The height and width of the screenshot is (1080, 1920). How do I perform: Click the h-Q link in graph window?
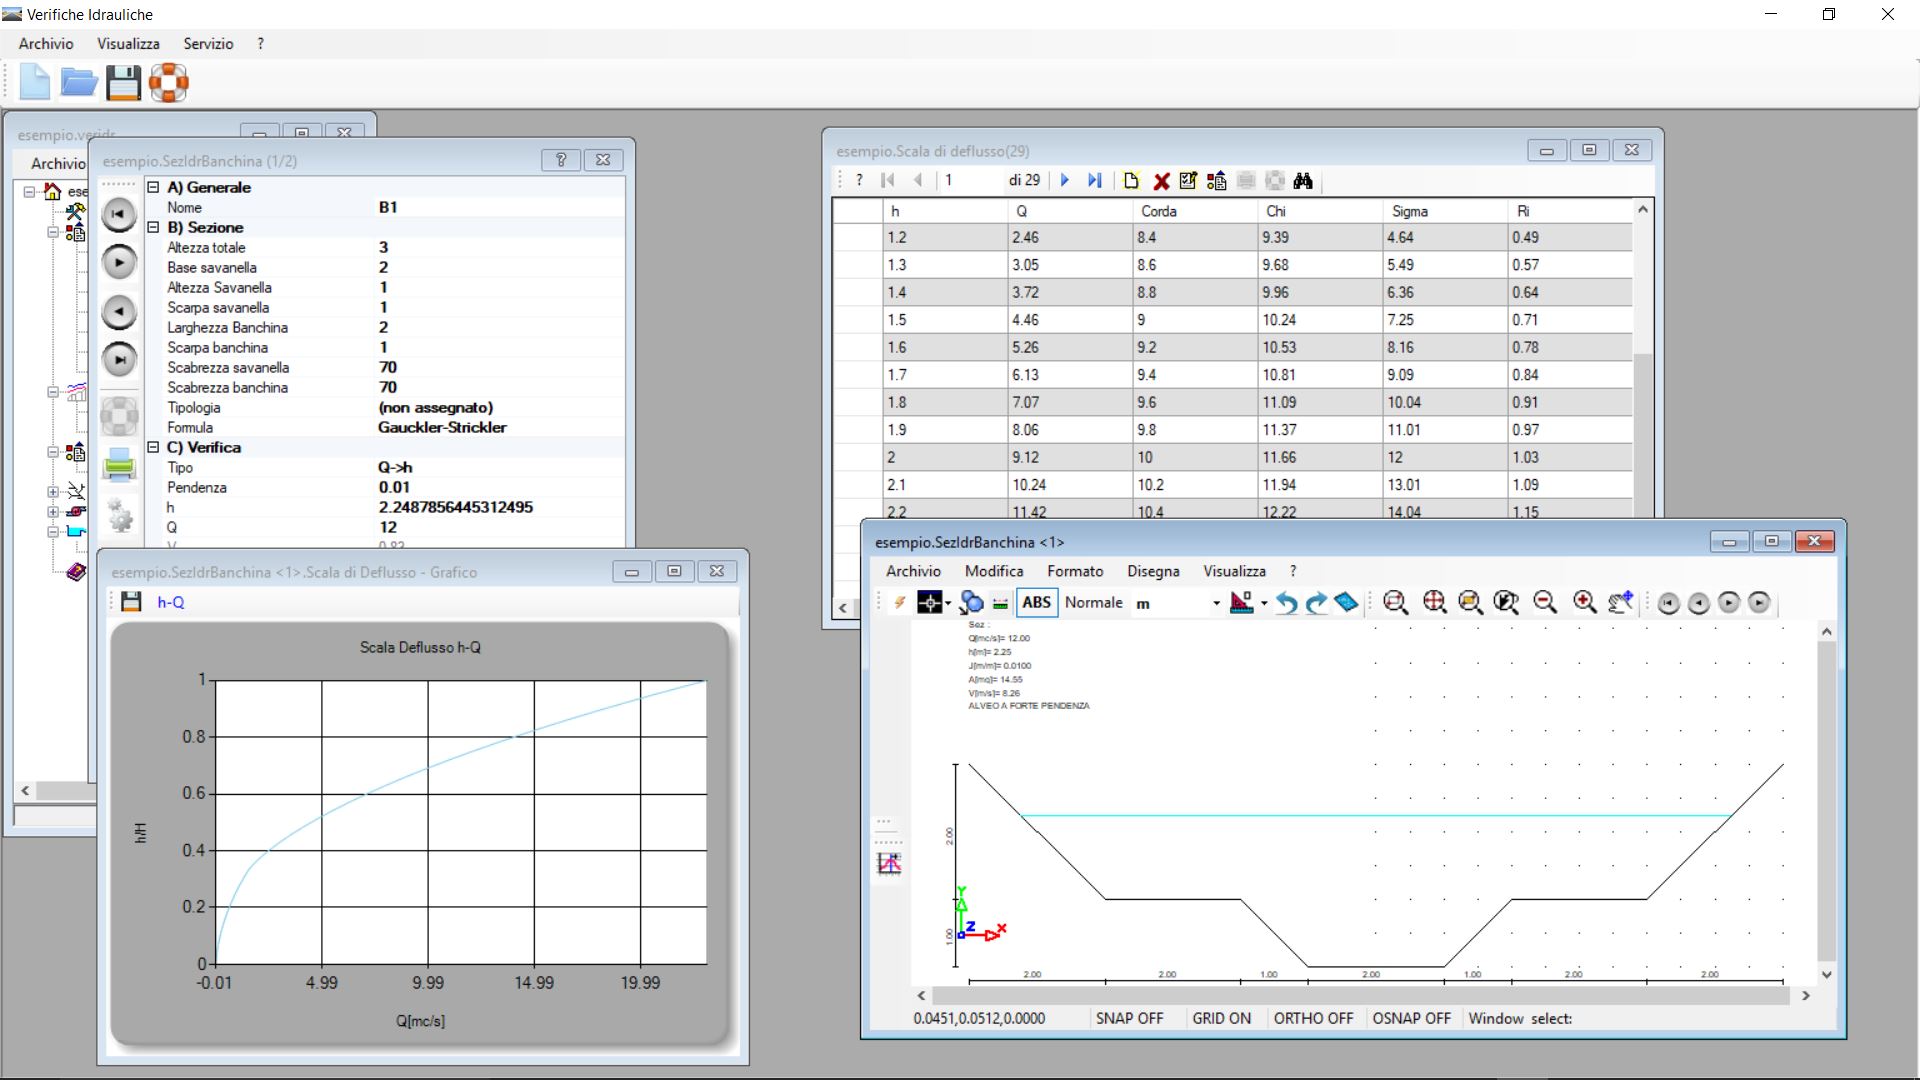click(x=171, y=602)
